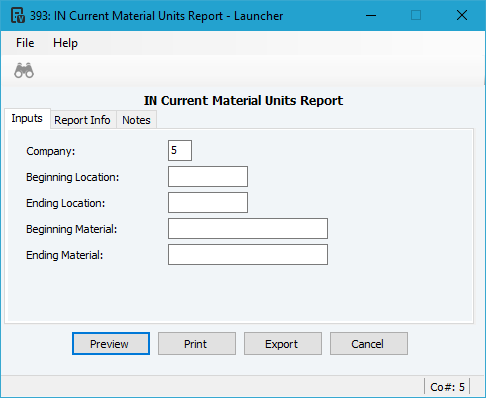Click the 'Ending Location:' label
The width and height of the screenshot is (486, 398).
pos(66,203)
